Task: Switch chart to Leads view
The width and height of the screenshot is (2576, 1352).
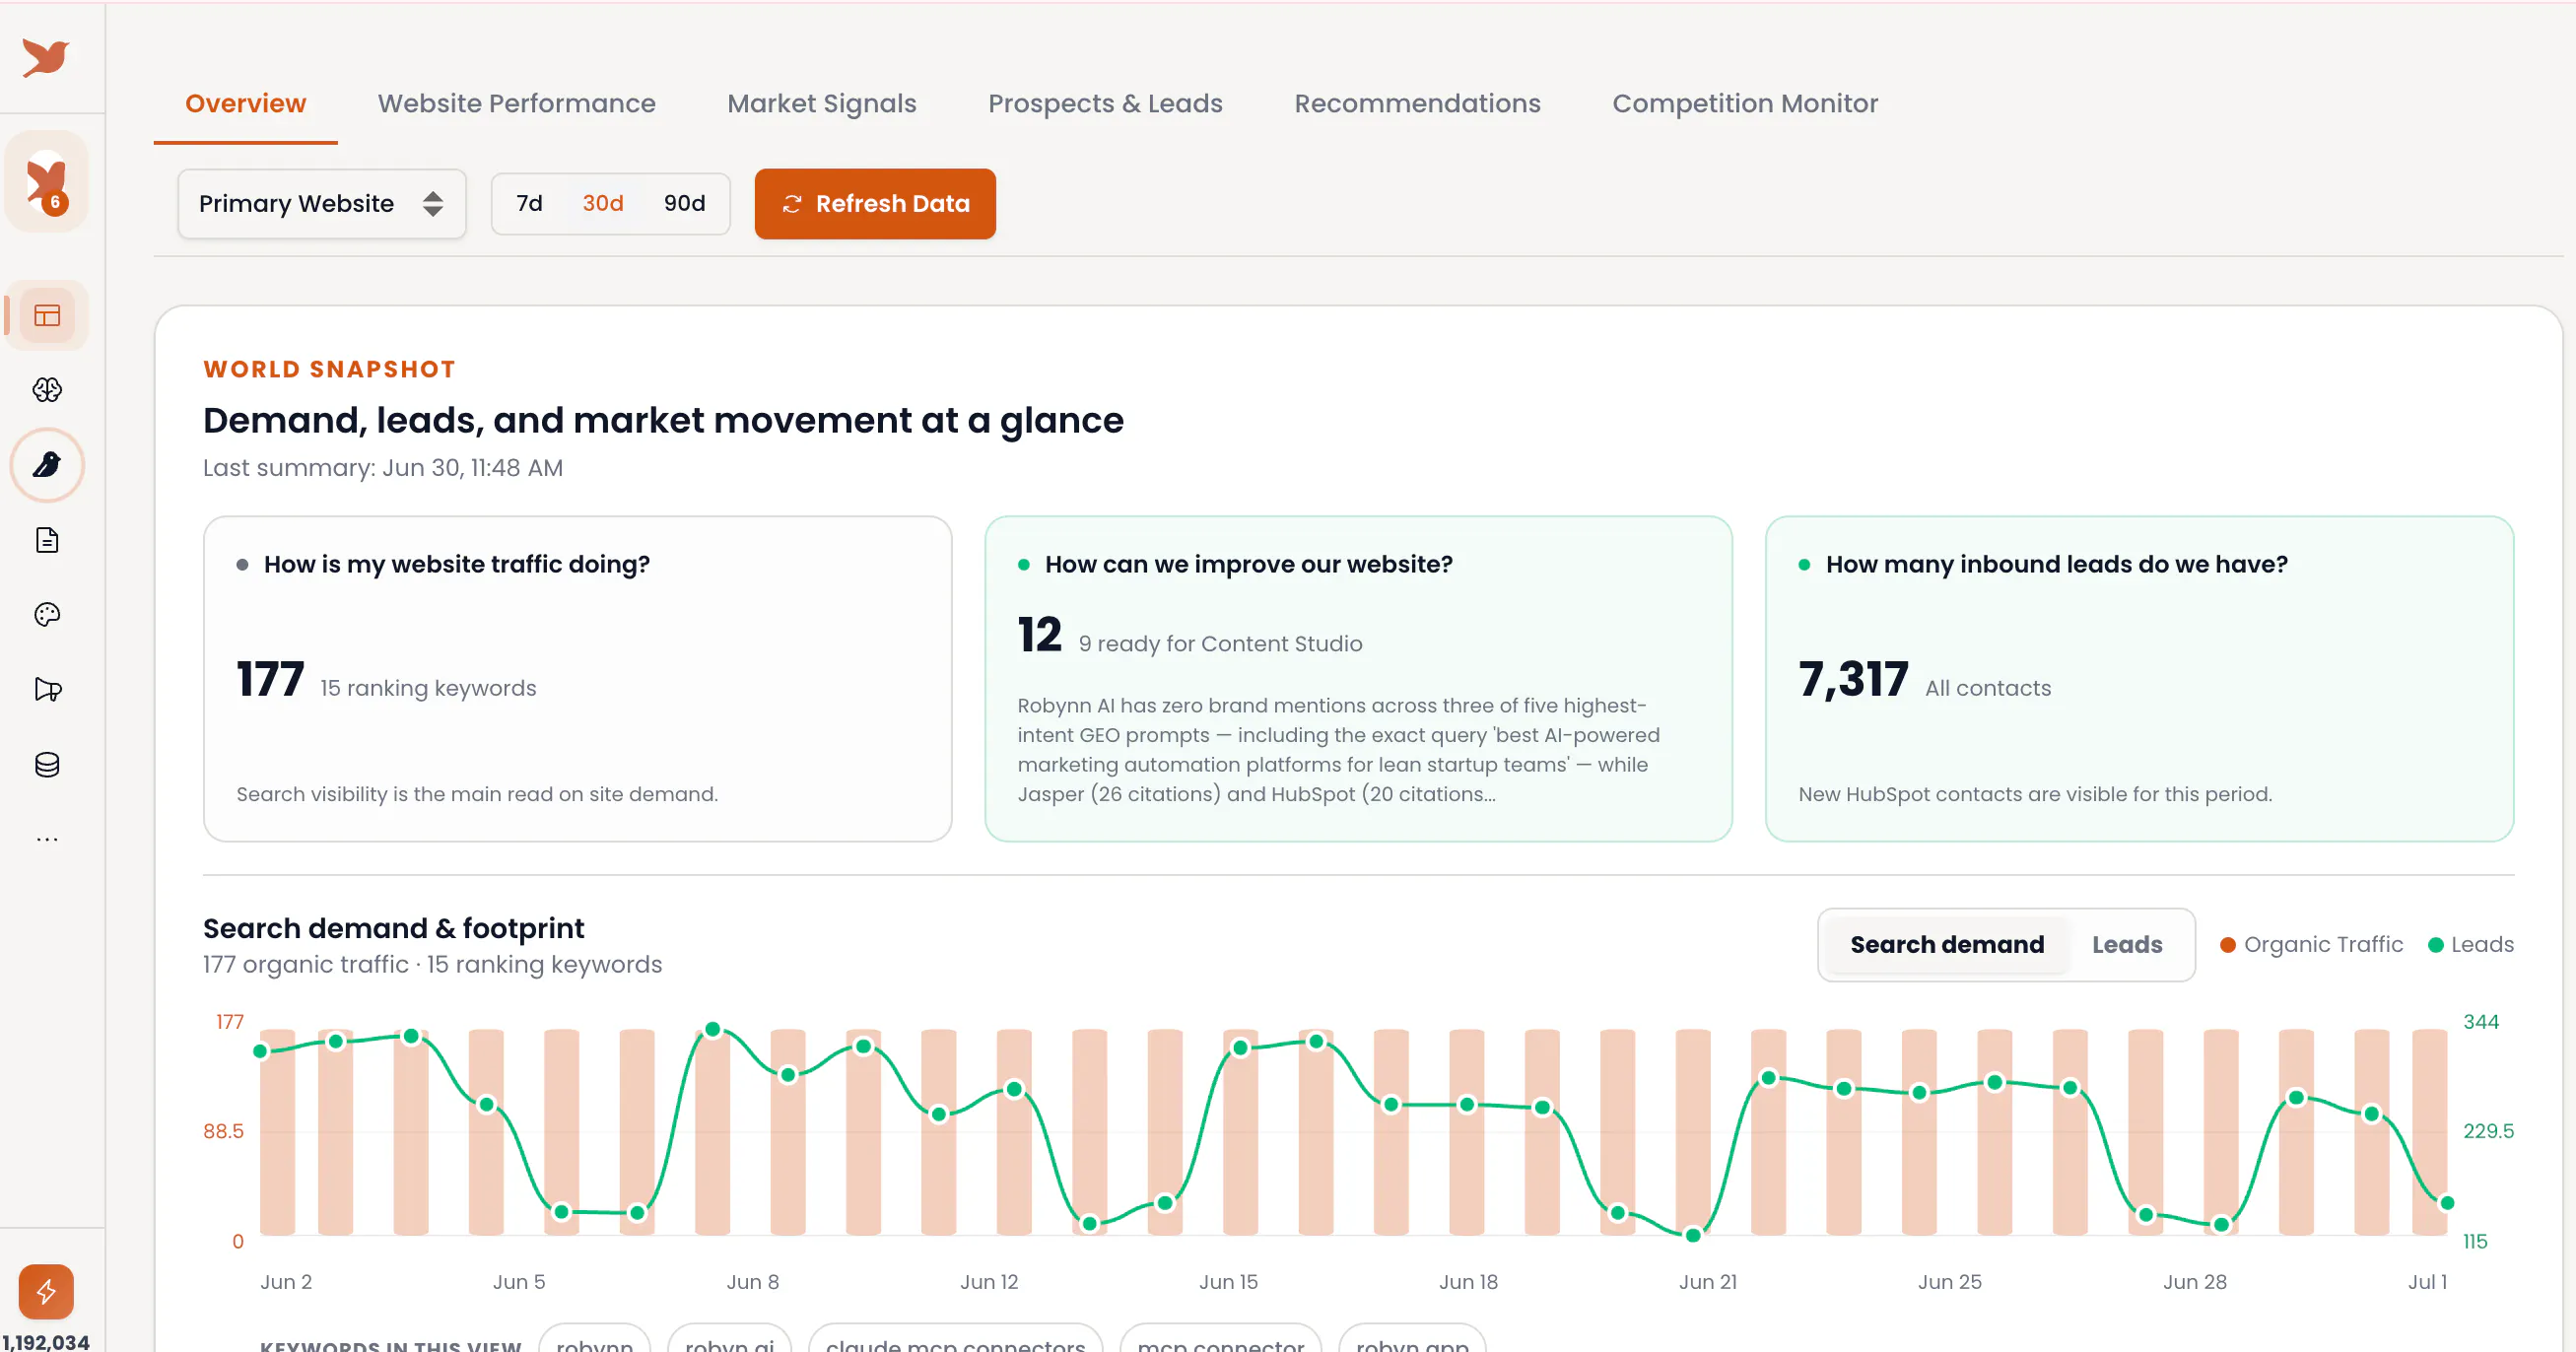Action: pyautogui.click(x=2127, y=945)
